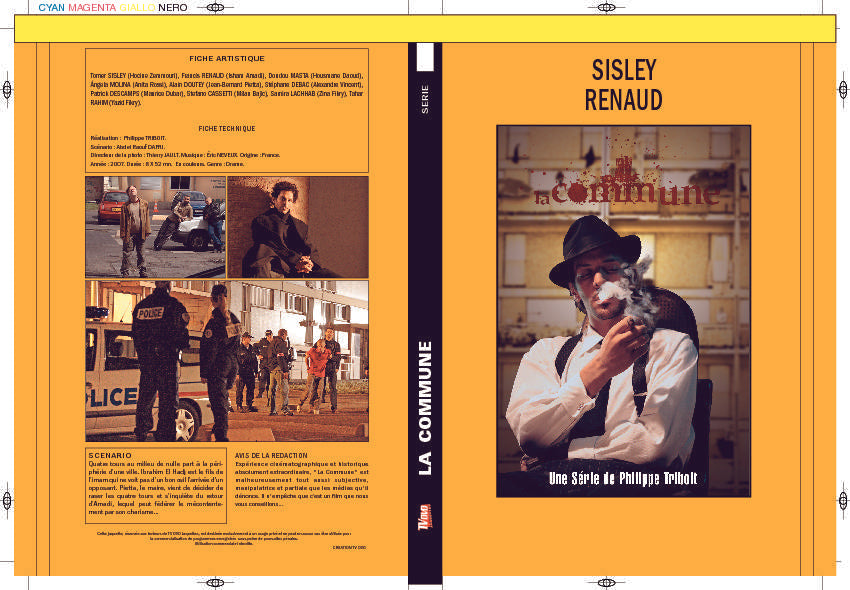Click 'Une Série de Philippe Triboit' caption

624,479
